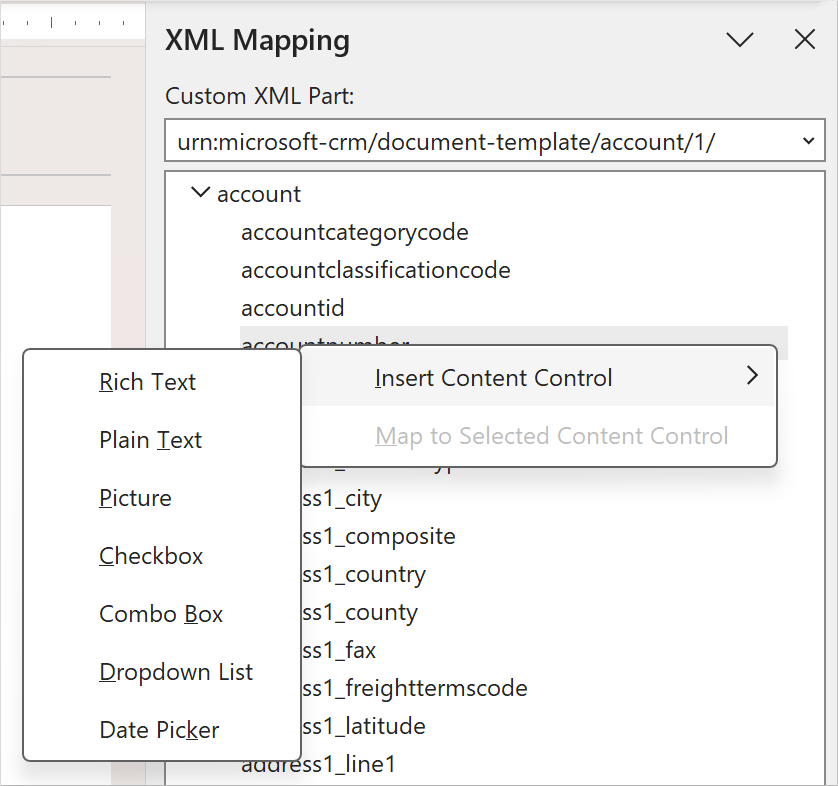Expand the Insert Content Control submenu
The width and height of the screenshot is (838, 786).
tap(493, 378)
